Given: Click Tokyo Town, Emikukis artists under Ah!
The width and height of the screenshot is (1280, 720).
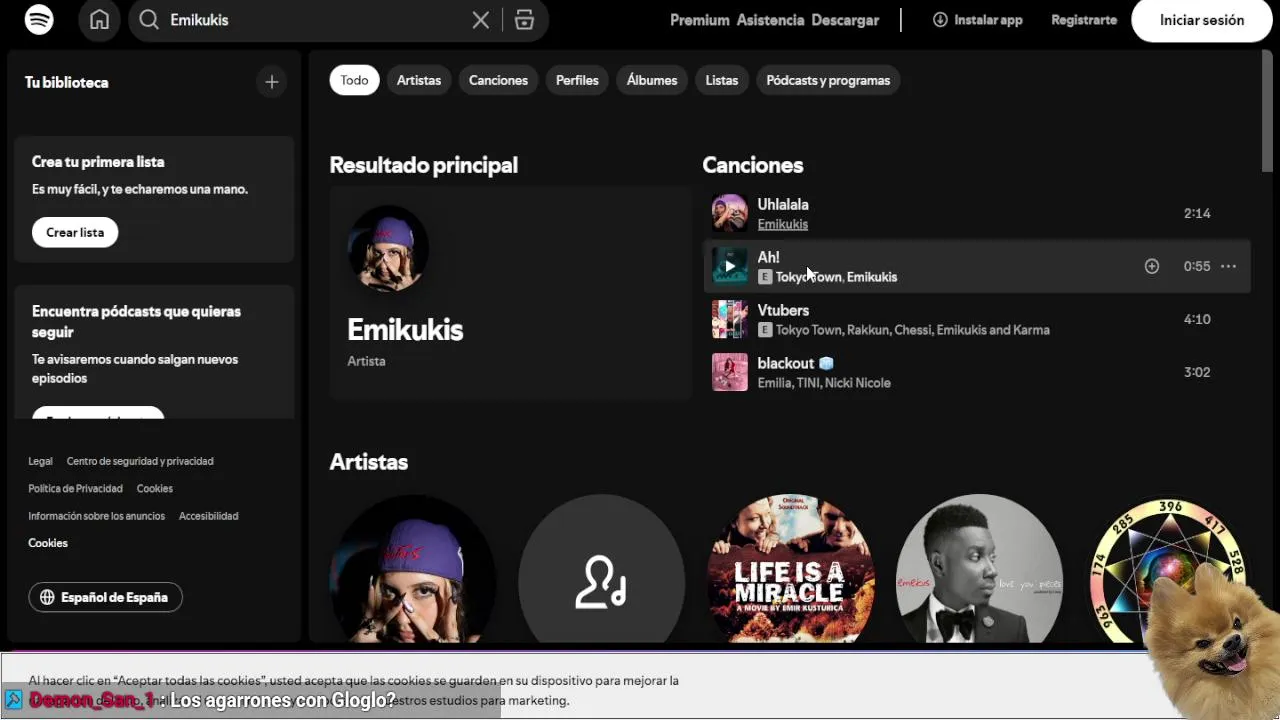Looking at the screenshot, I should tap(836, 277).
